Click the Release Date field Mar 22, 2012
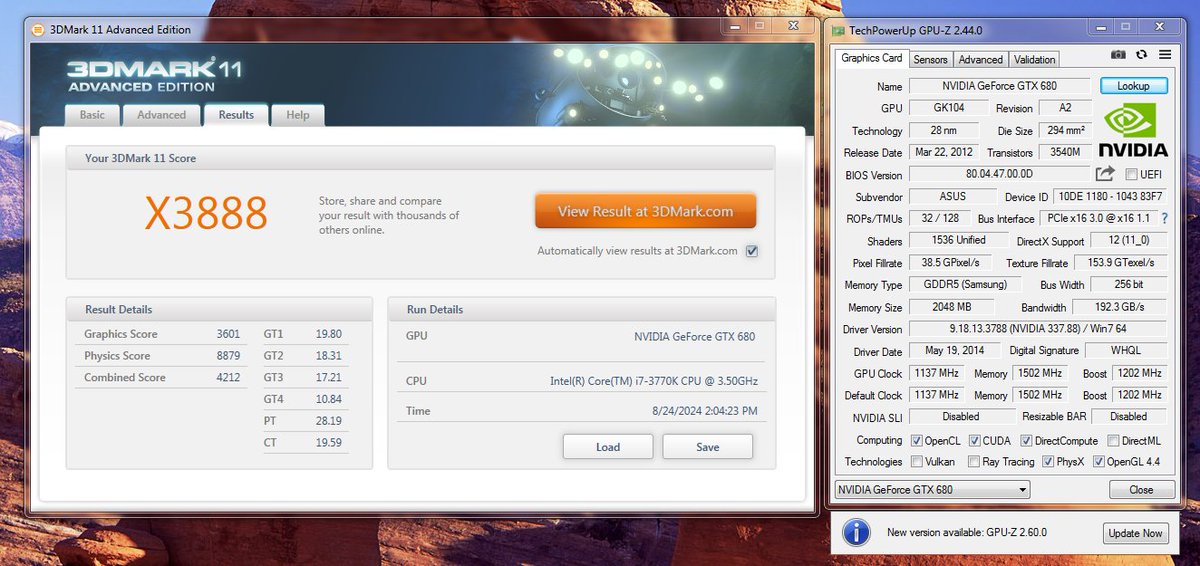This screenshot has height=566, width=1200. (945, 153)
